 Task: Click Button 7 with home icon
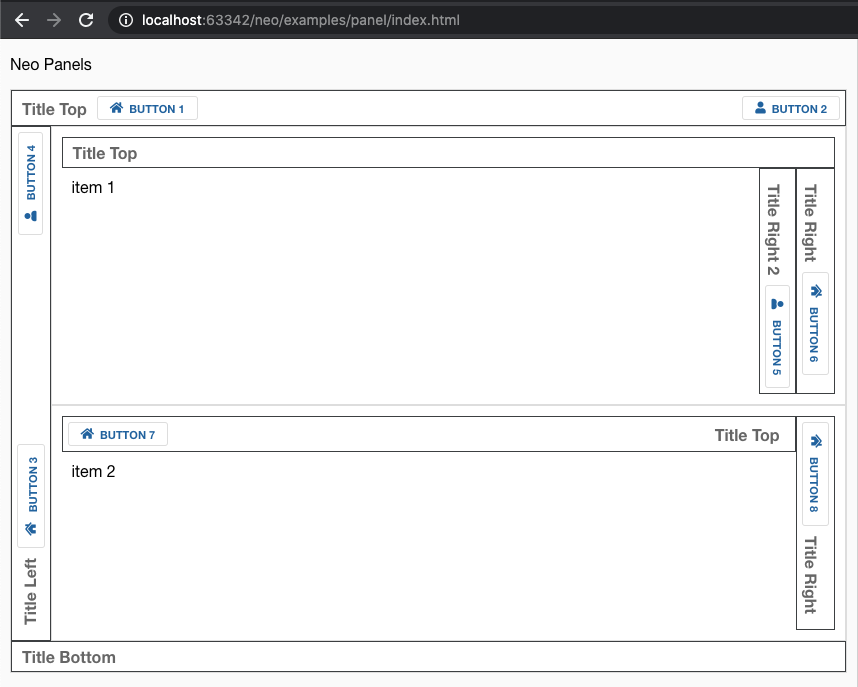pos(118,434)
